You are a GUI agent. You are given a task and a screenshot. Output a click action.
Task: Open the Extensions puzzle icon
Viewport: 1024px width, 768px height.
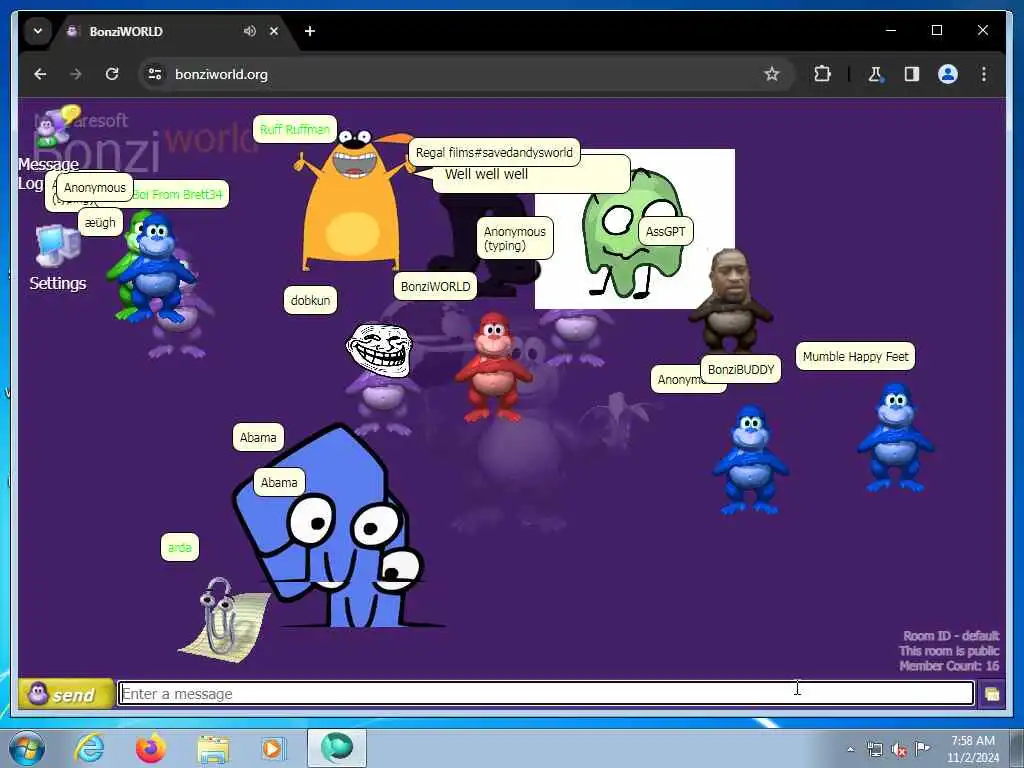pos(822,74)
